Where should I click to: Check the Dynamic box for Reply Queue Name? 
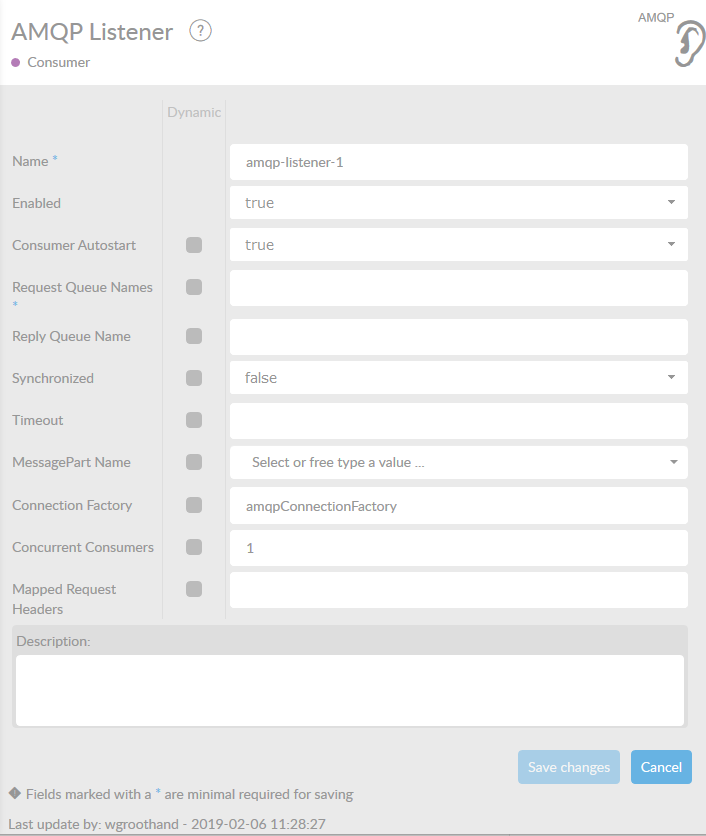pos(194,336)
